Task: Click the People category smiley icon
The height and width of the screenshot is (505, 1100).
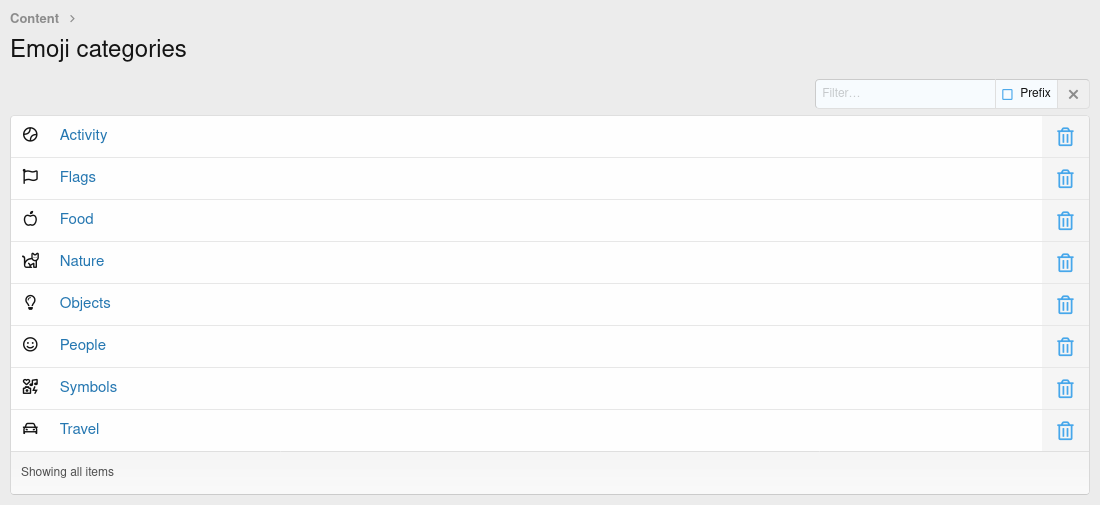Action: (30, 345)
